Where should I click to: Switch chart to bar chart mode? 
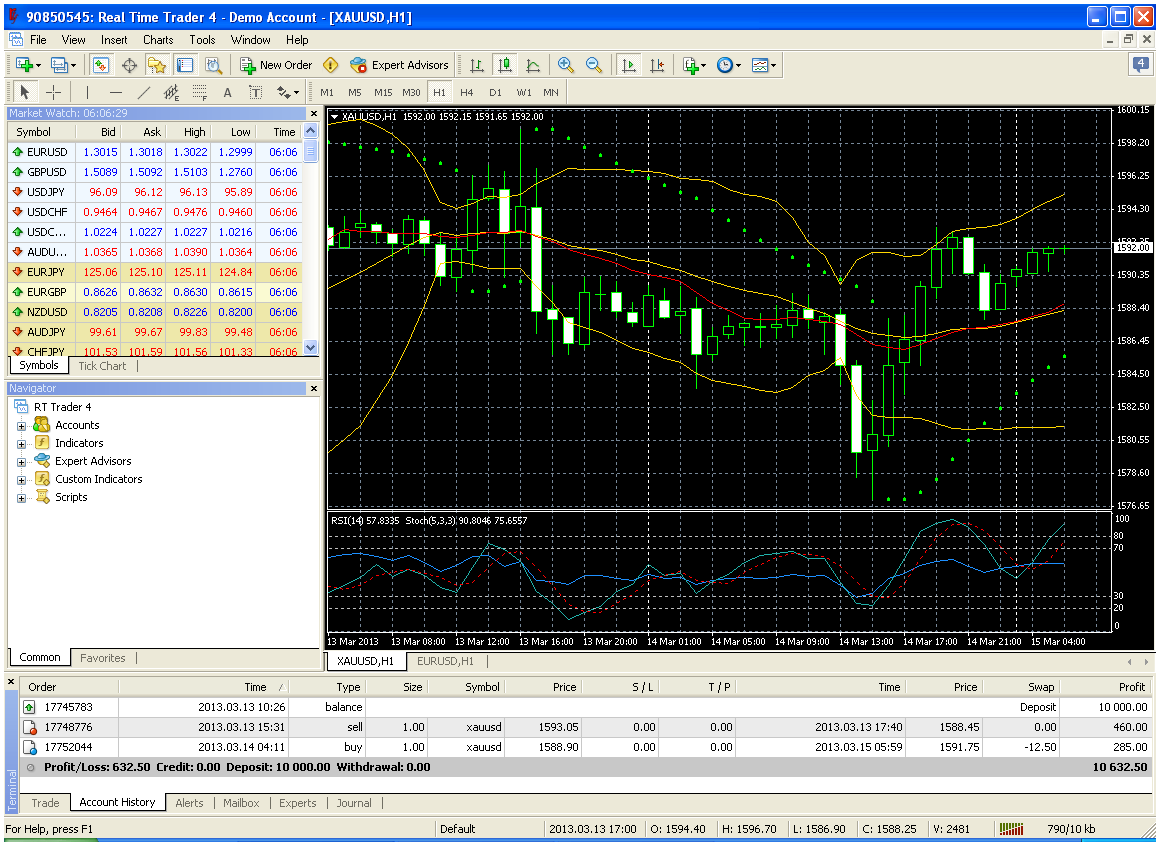[477, 65]
